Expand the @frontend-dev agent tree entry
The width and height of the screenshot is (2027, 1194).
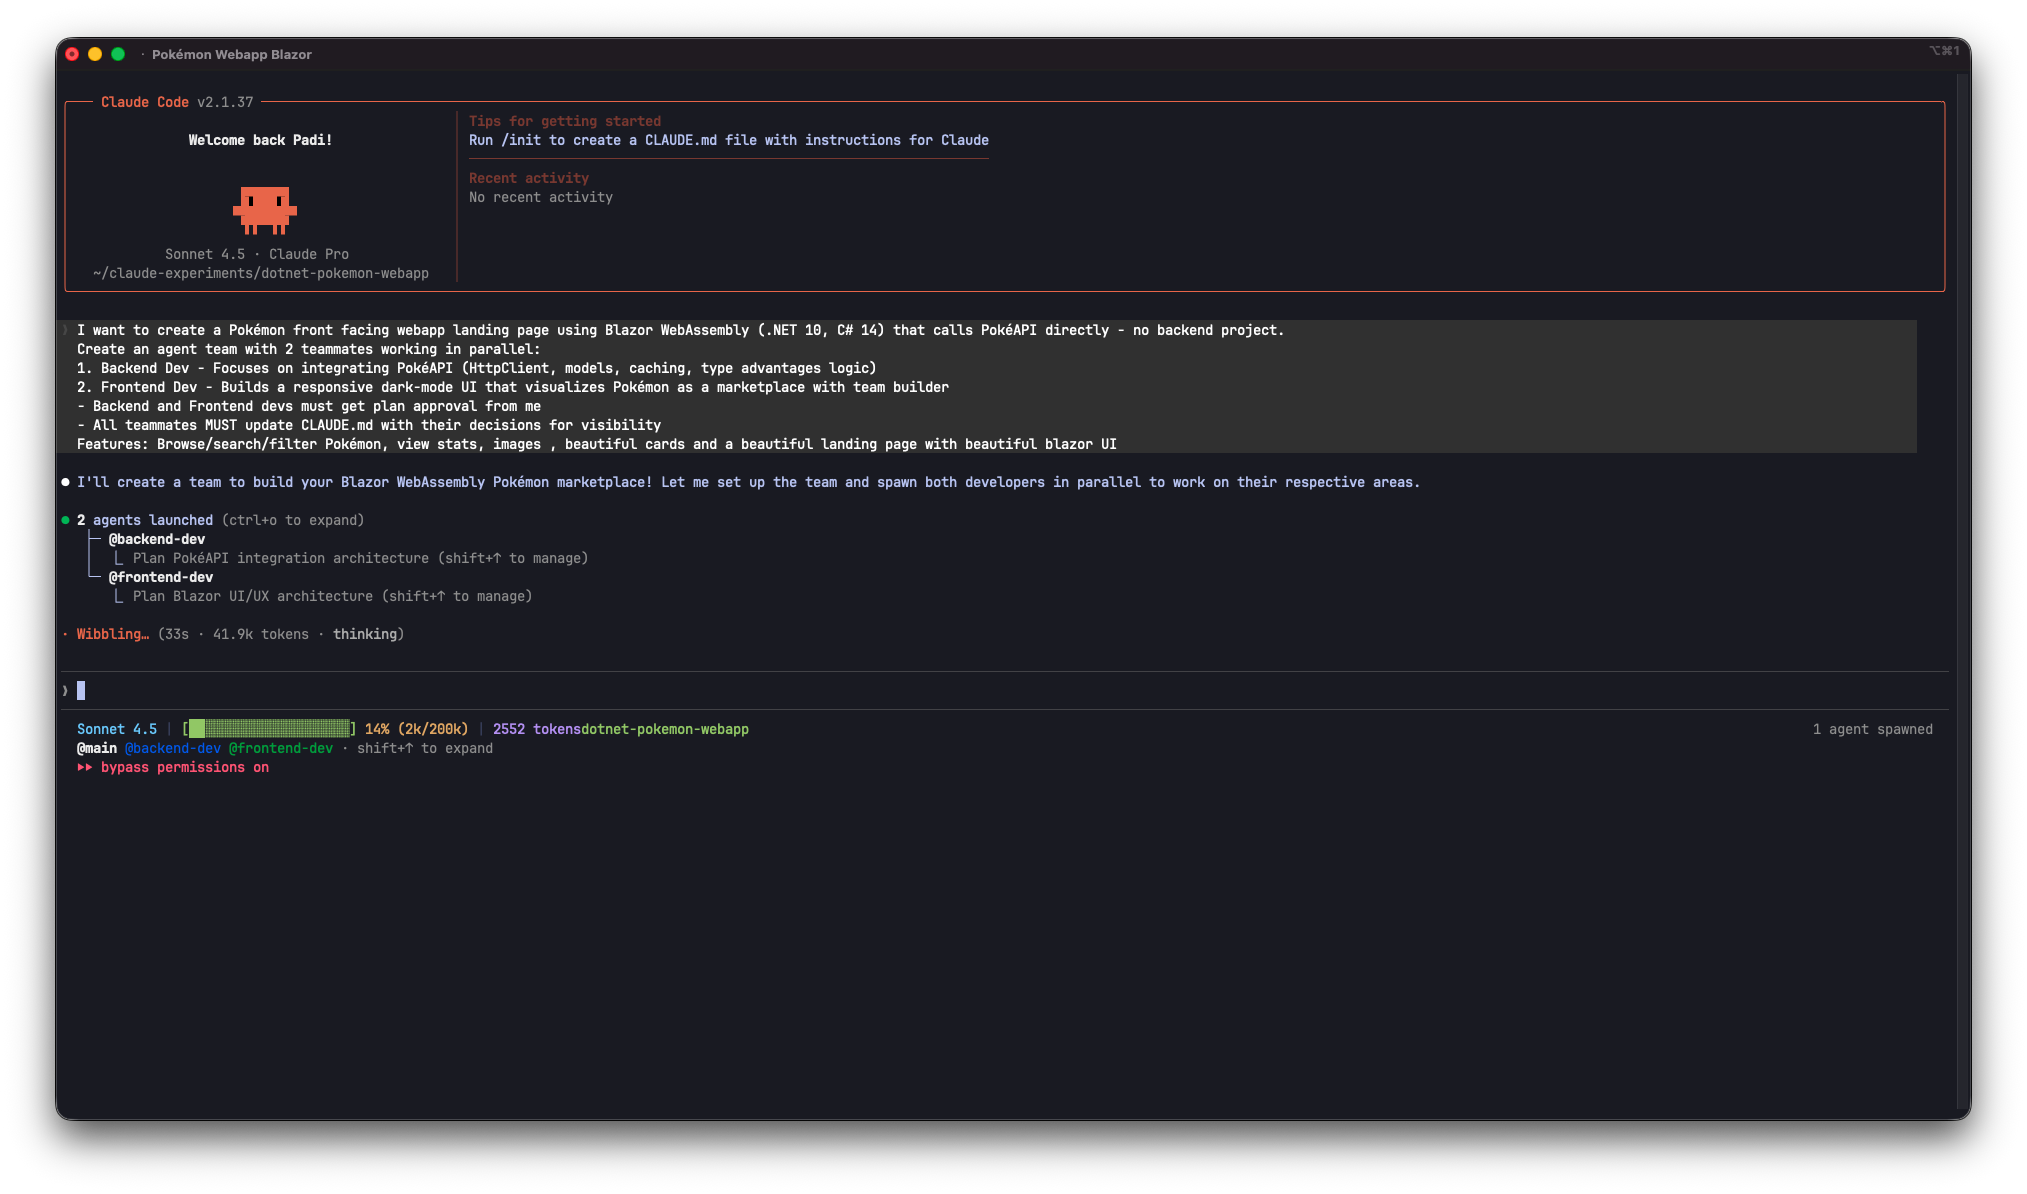(x=161, y=577)
